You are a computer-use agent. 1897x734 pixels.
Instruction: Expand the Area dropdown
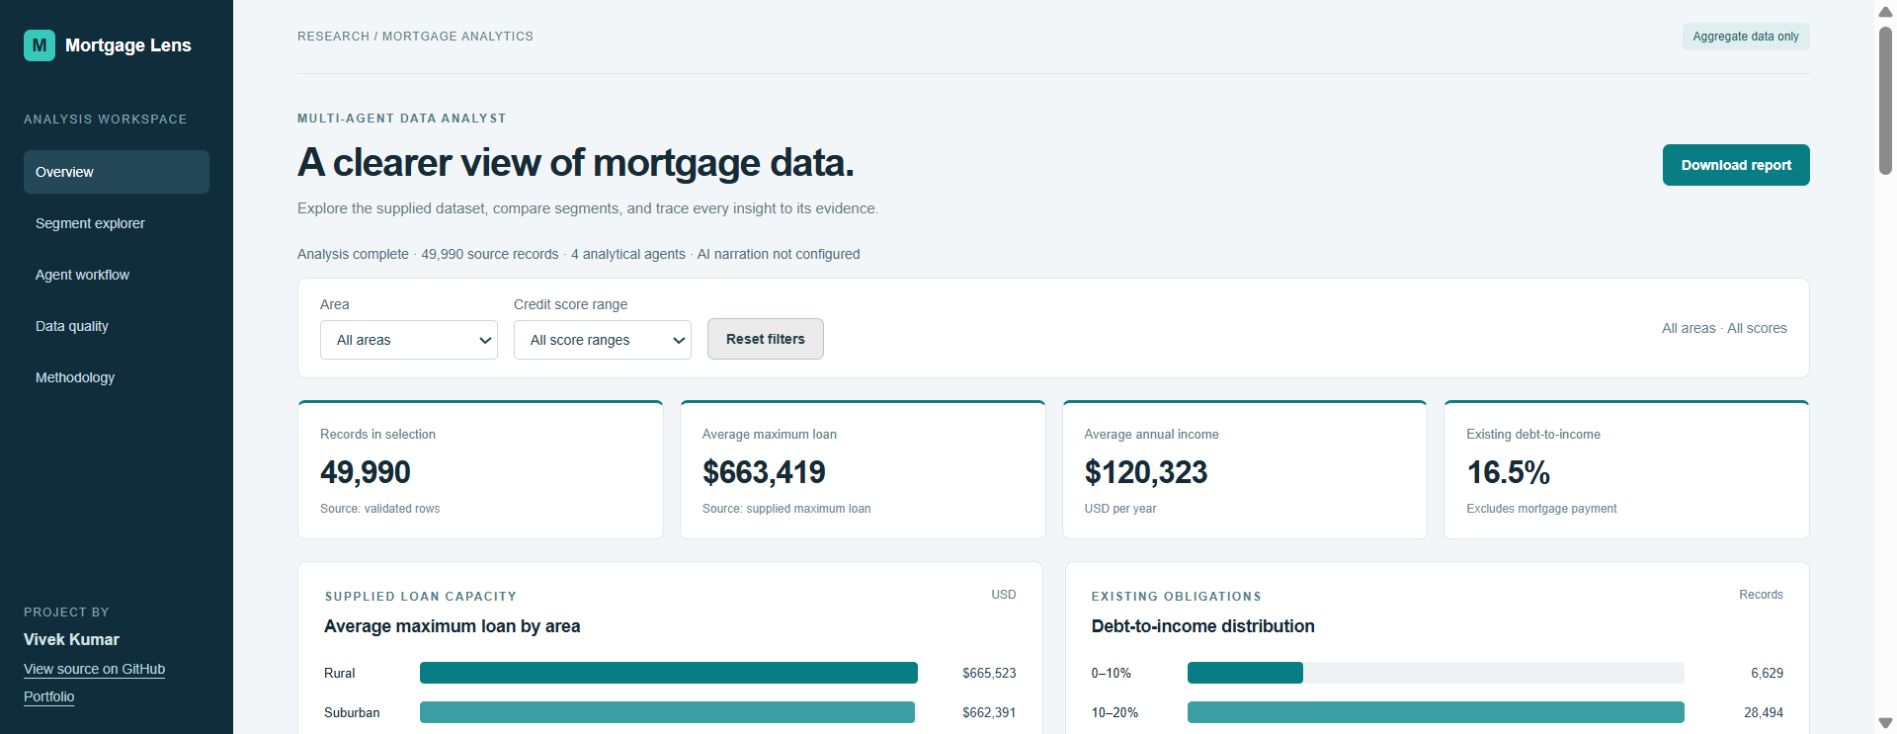click(x=408, y=340)
